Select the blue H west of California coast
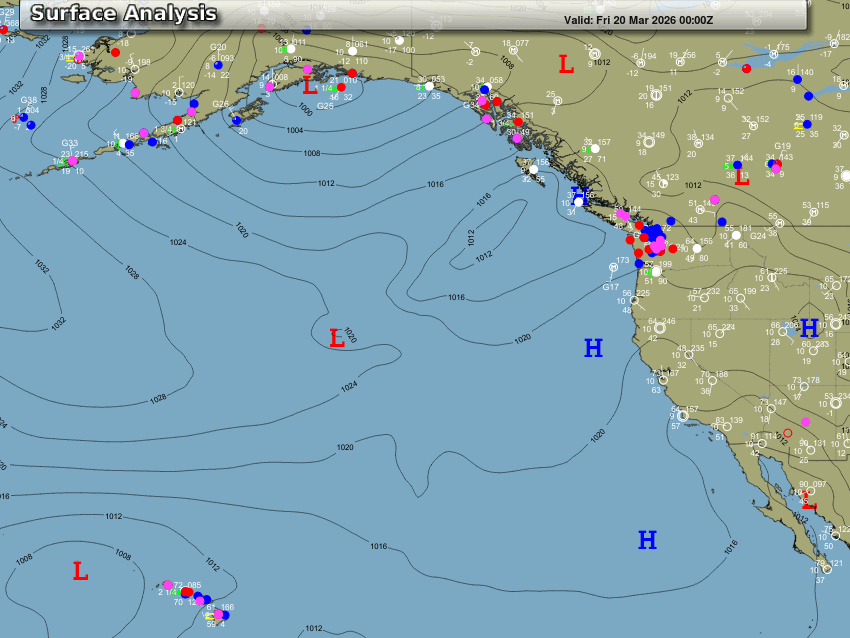Viewport: 850px width, 638px height. pyautogui.click(x=593, y=348)
